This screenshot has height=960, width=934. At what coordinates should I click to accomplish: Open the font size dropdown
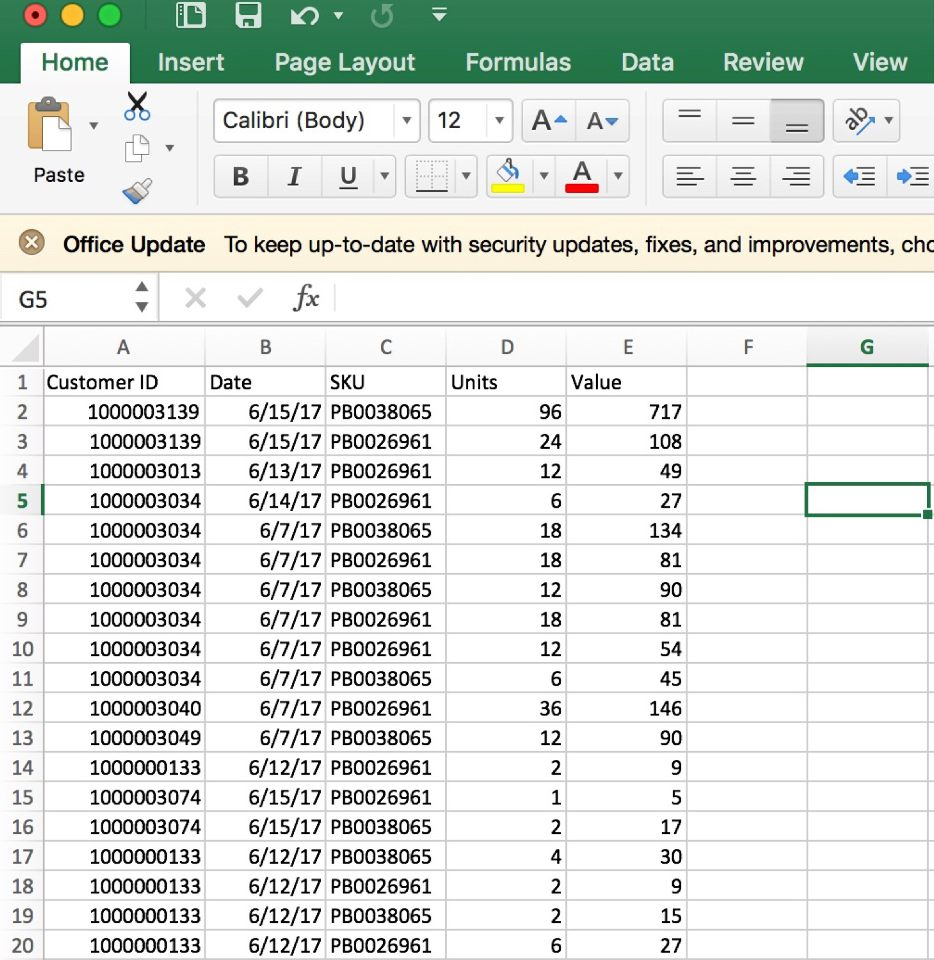[499, 122]
